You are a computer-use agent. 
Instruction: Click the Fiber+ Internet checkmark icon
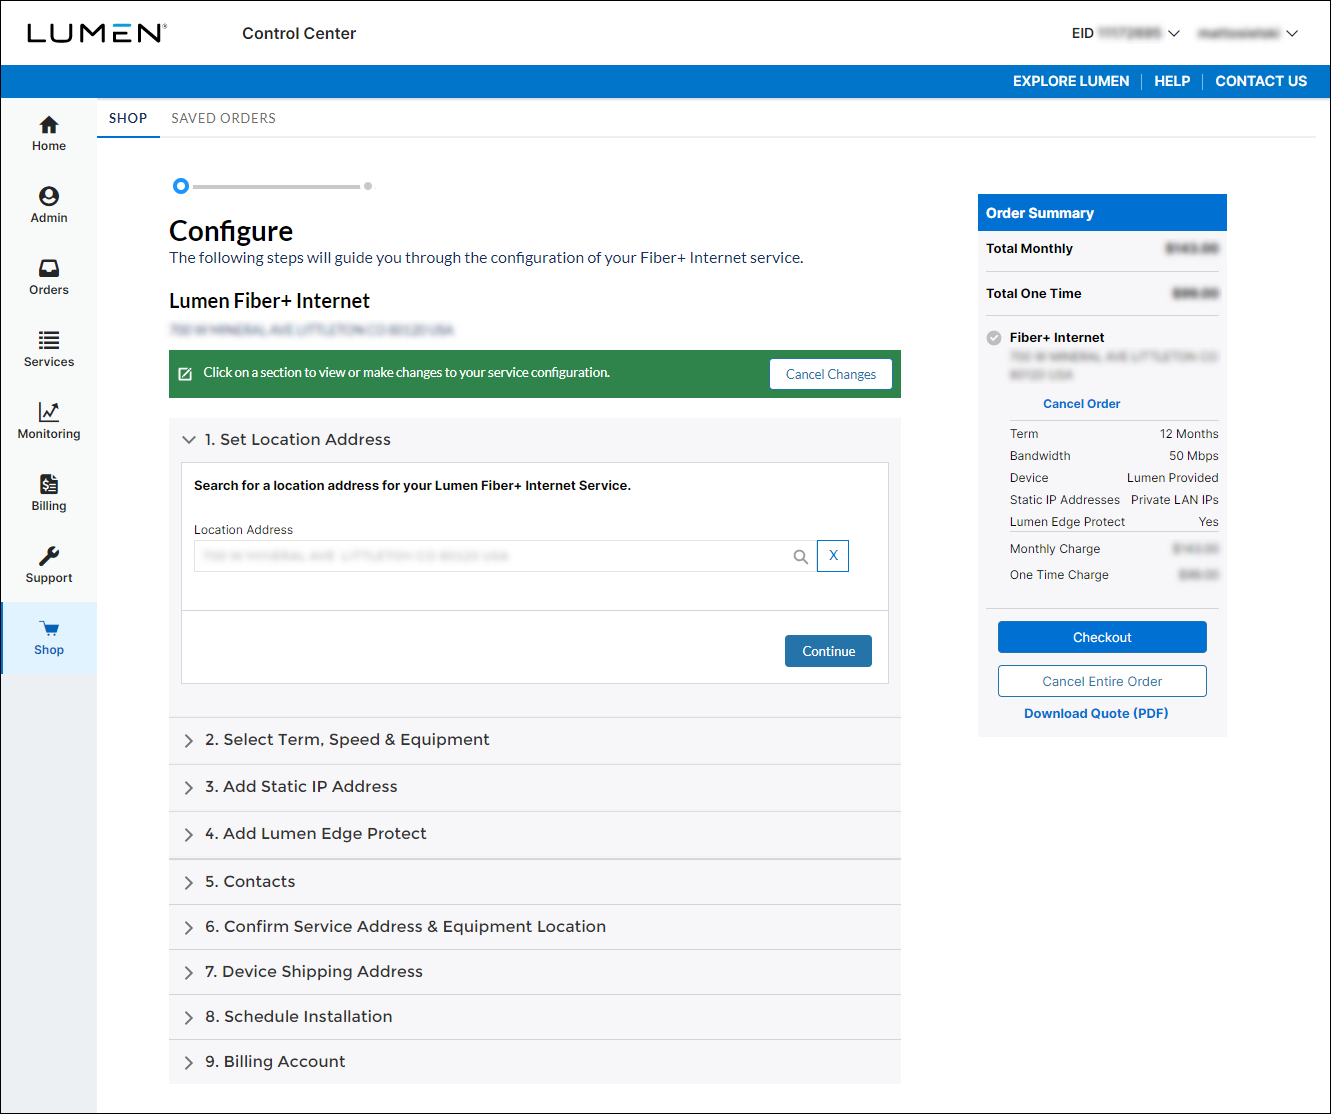coord(994,338)
